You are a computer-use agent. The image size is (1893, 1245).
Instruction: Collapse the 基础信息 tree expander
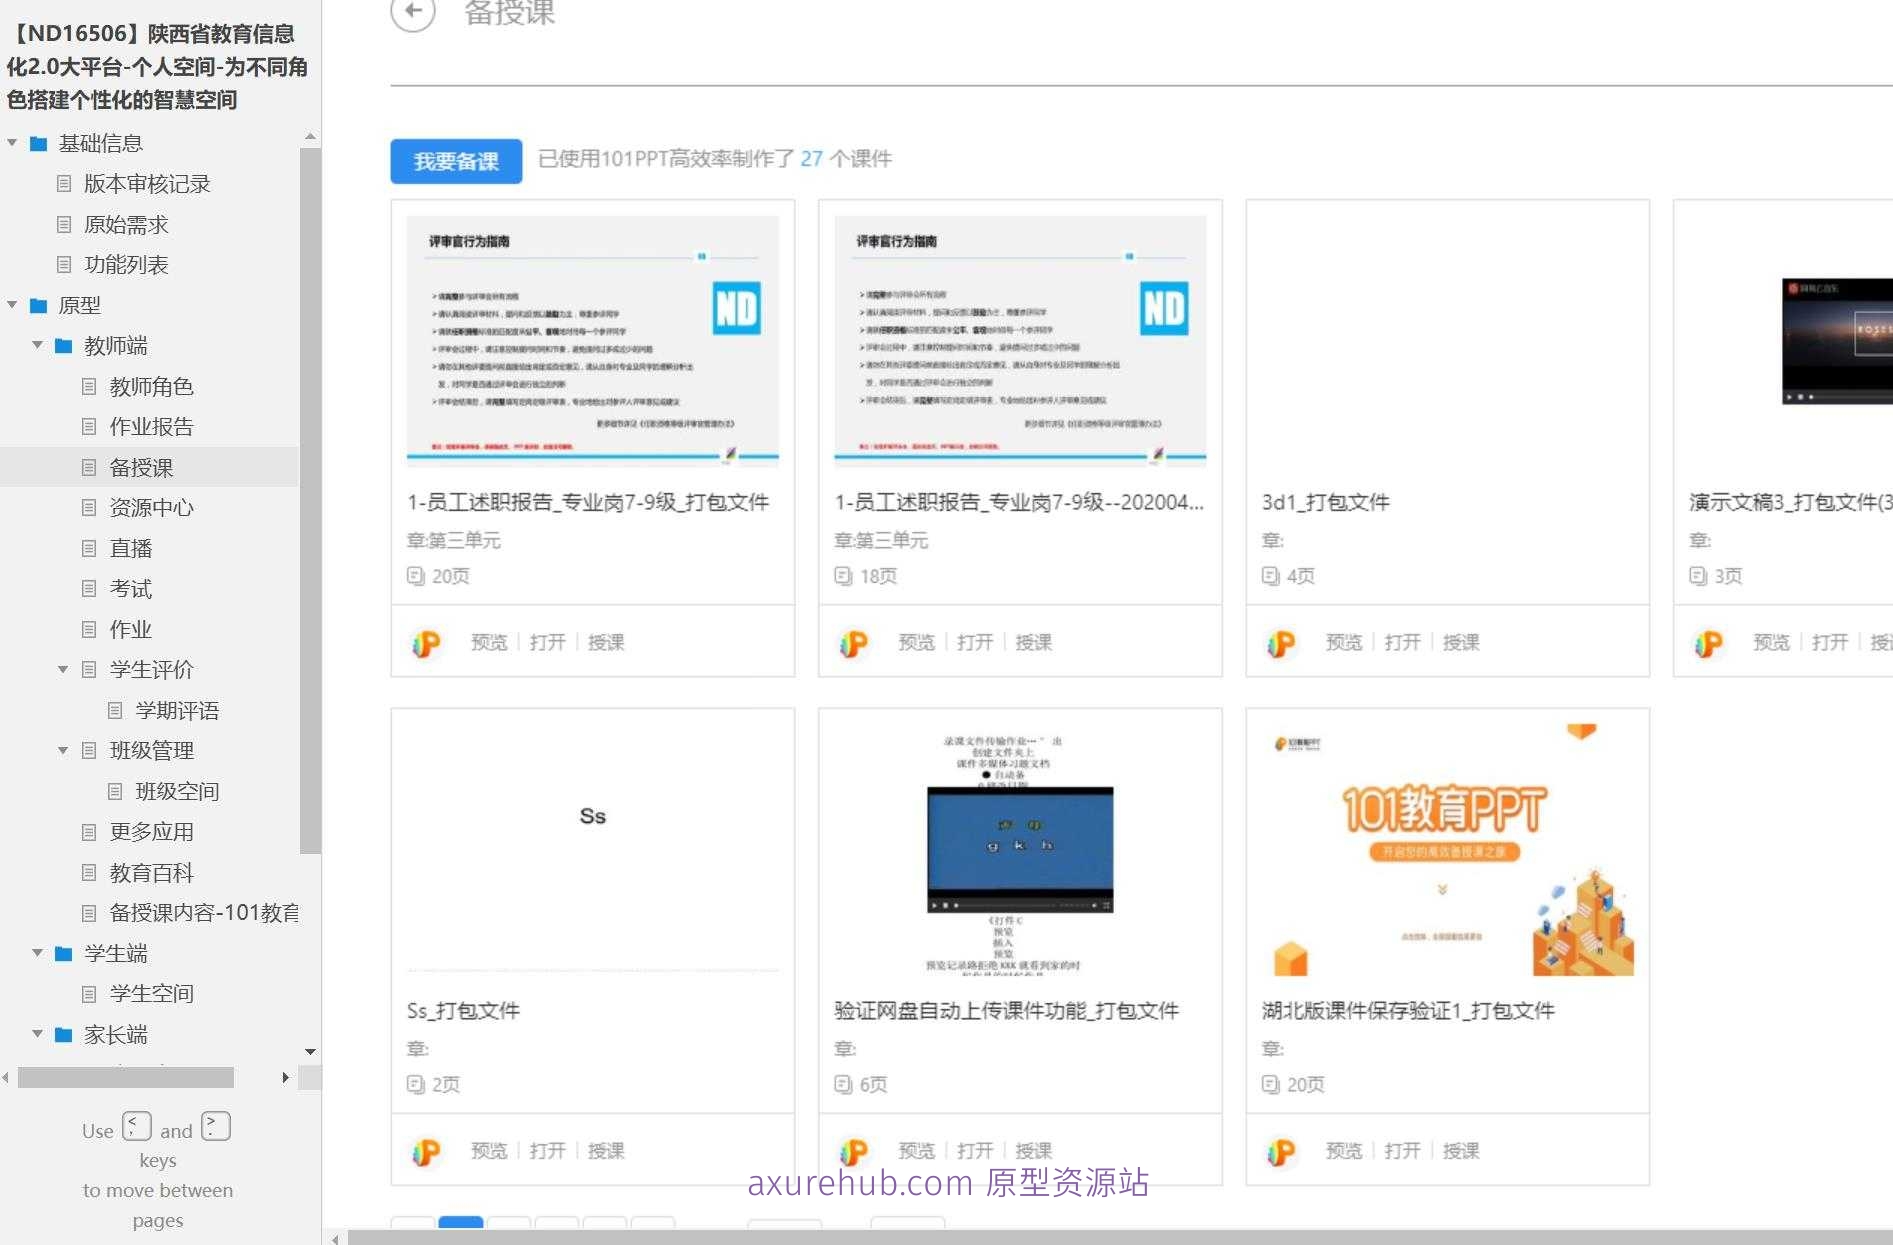[x=12, y=143]
